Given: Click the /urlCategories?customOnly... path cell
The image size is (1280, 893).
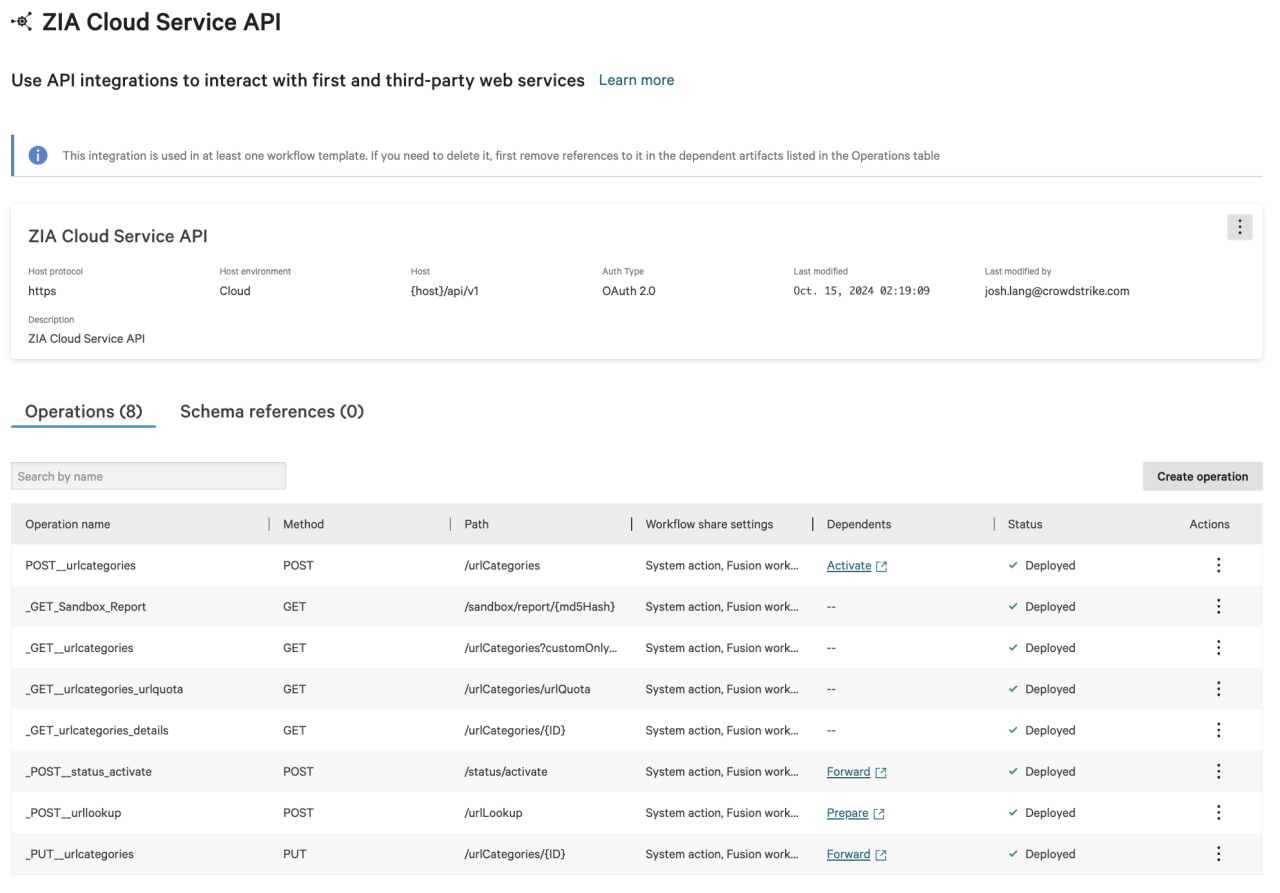Looking at the screenshot, I should pos(540,648).
